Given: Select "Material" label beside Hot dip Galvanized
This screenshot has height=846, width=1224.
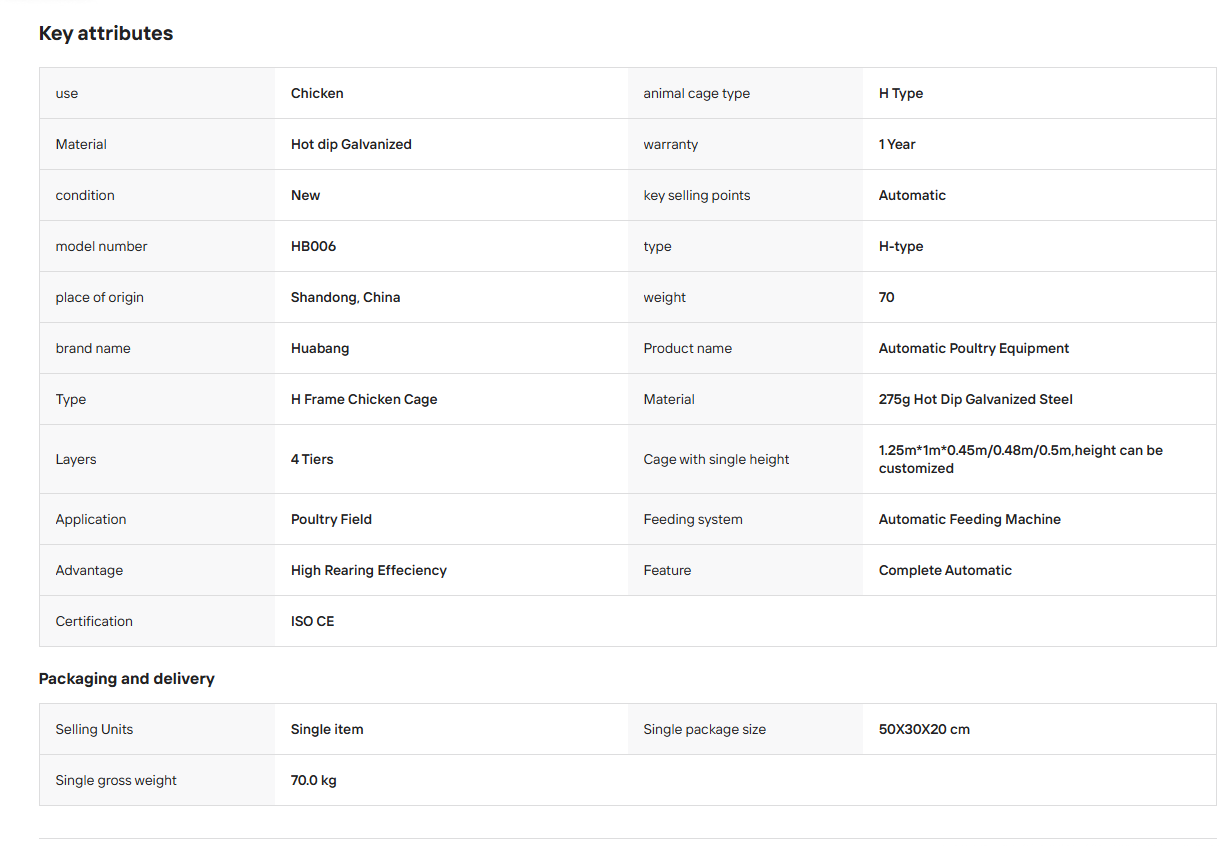Looking at the screenshot, I should [81, 144].
